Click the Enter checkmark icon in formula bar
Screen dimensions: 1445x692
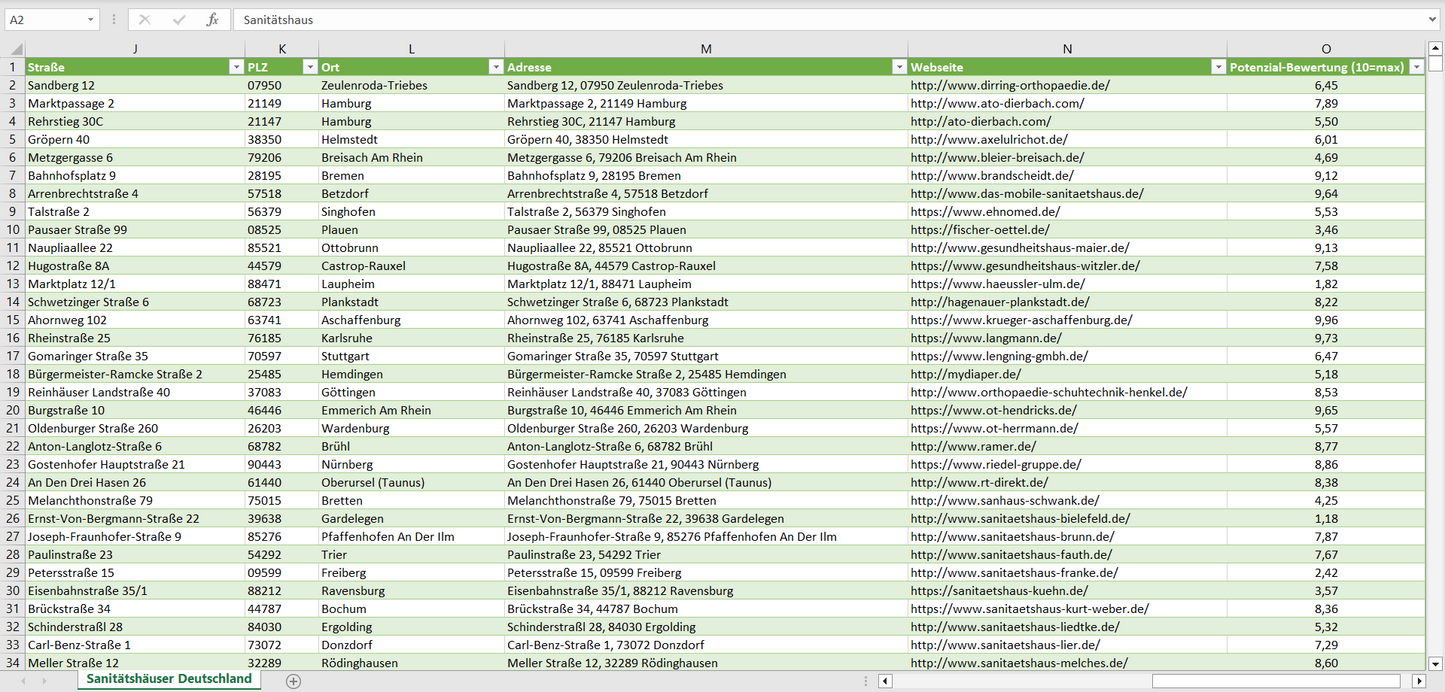click(x=179, y=19)
